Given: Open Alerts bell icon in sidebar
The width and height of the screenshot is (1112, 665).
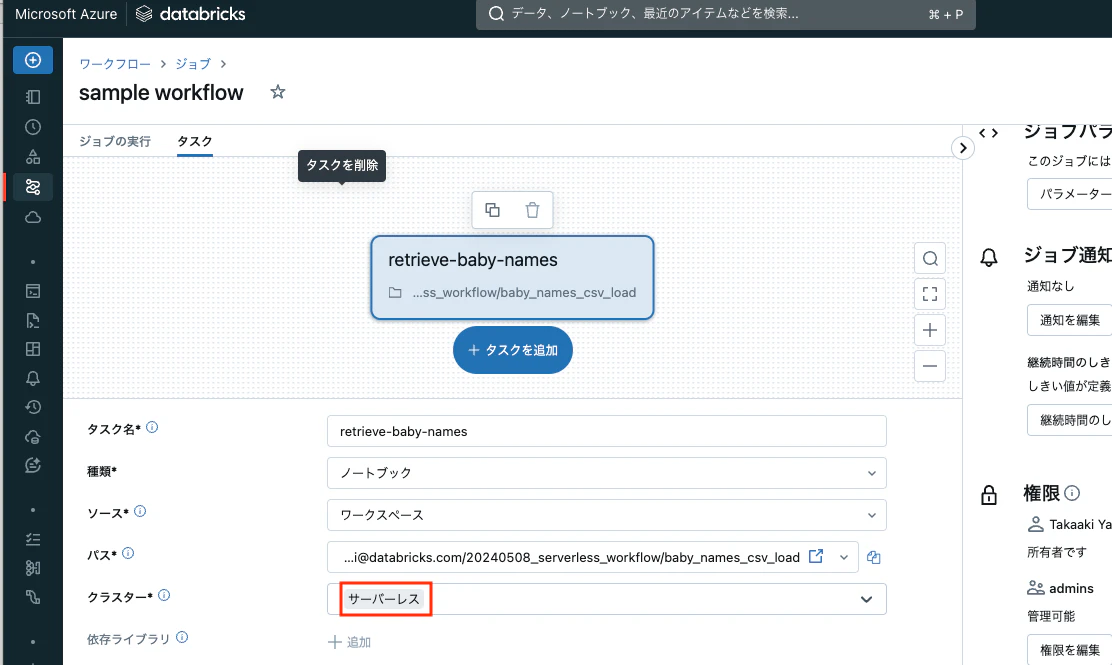Looking at the screenshot, I should click(33, 378).
